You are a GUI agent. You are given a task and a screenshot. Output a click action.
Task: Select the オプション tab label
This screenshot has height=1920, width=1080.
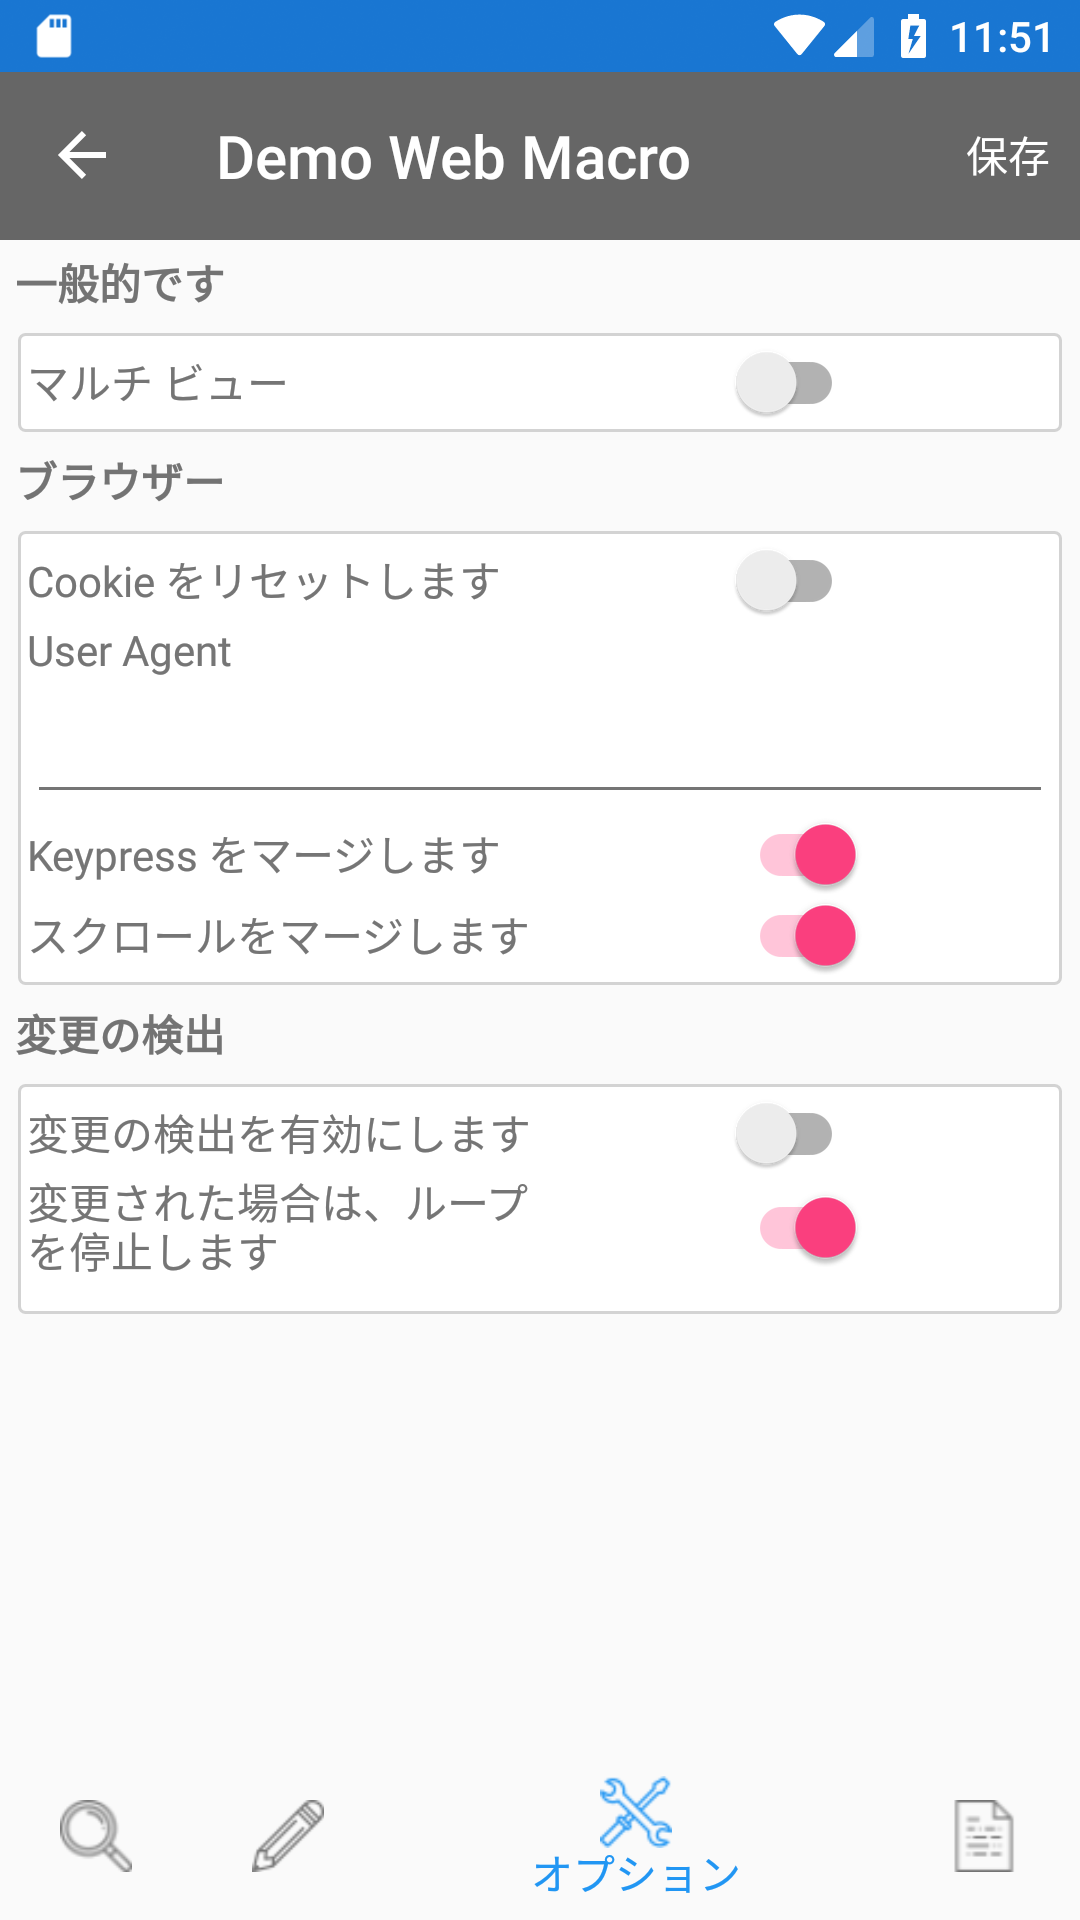tap(636, 1873)
